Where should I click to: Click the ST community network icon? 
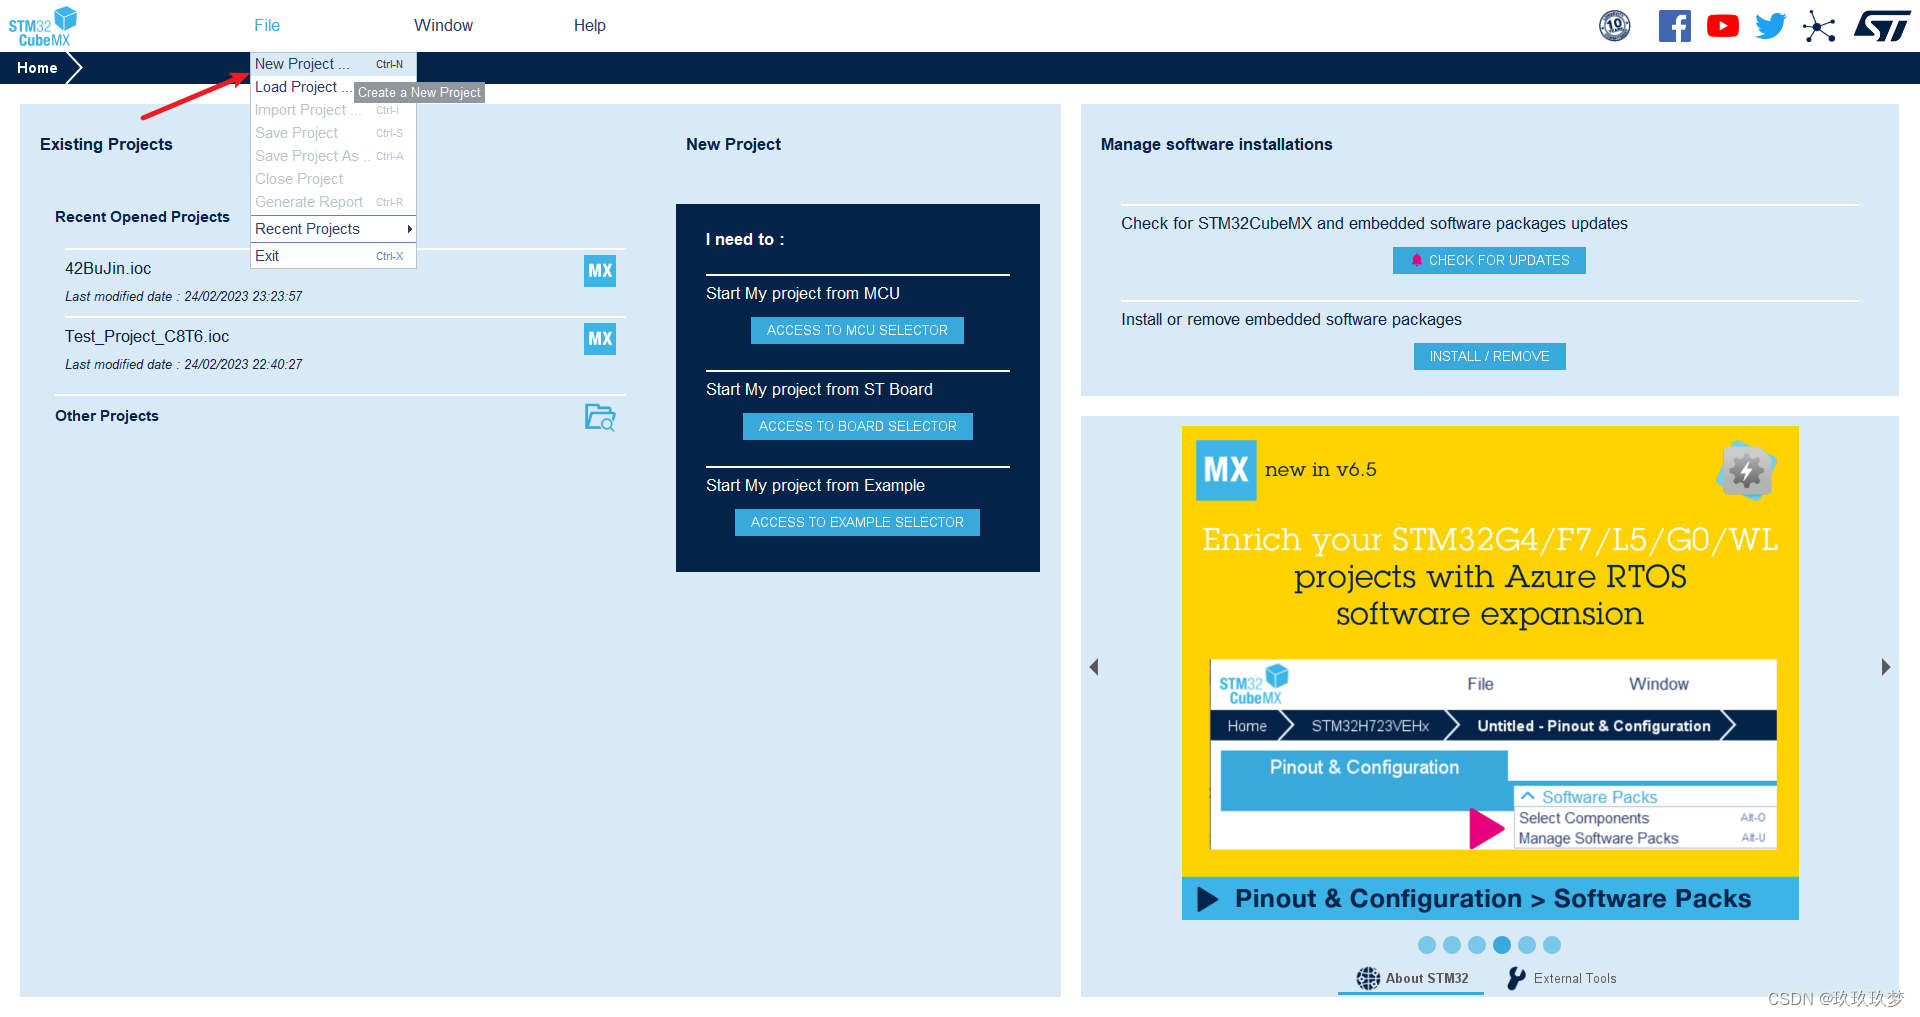pyautogui.click(x=1819, y=26)
